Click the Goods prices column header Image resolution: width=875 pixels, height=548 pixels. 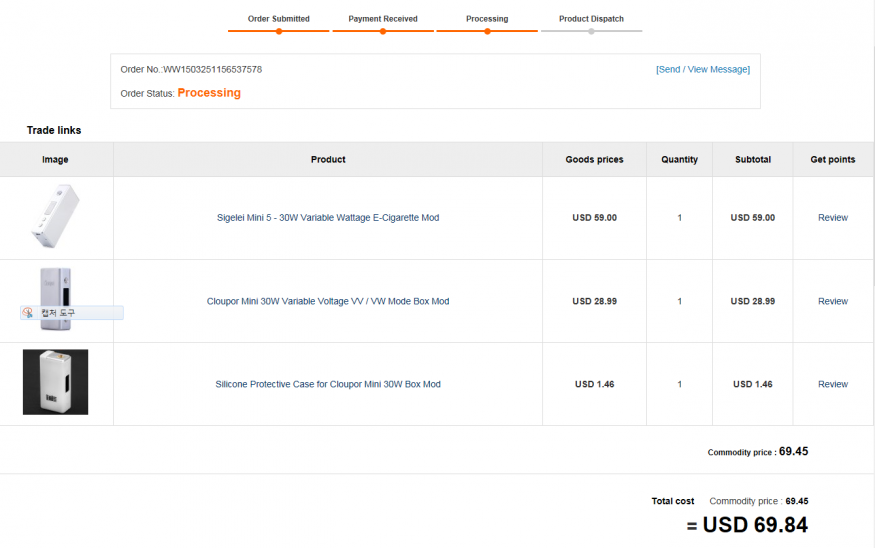point(594,160)
